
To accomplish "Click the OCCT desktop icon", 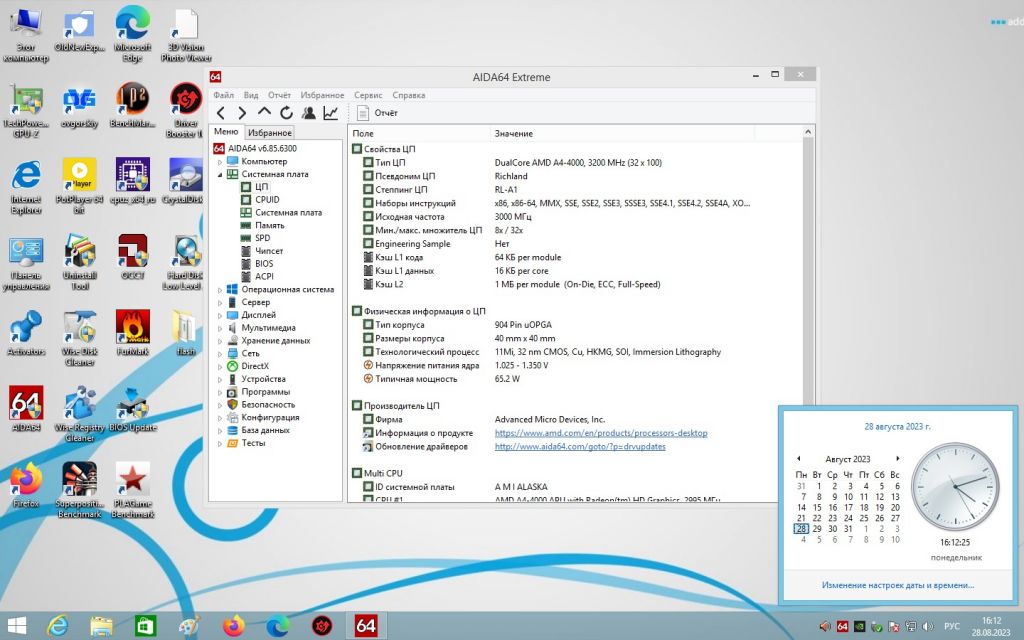I will coord(133,257).
